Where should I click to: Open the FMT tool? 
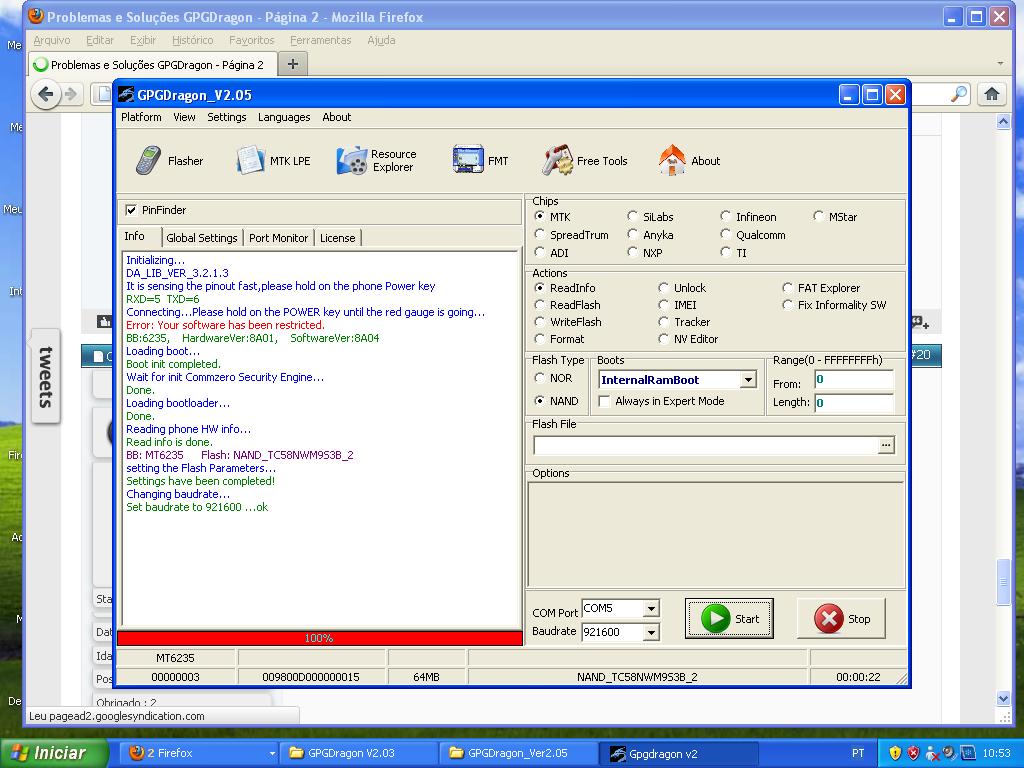click(x=480, y=161)
